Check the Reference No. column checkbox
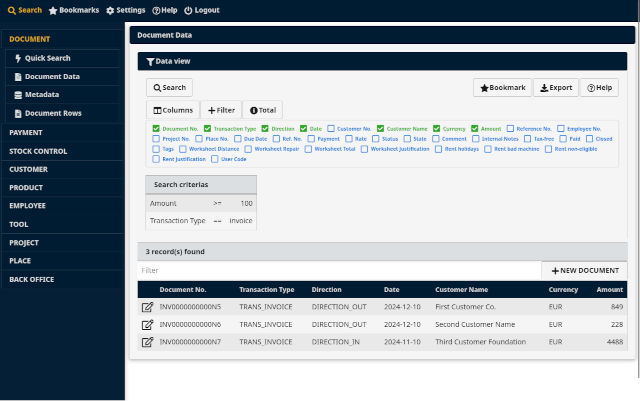640x401 pixels. 510,129
